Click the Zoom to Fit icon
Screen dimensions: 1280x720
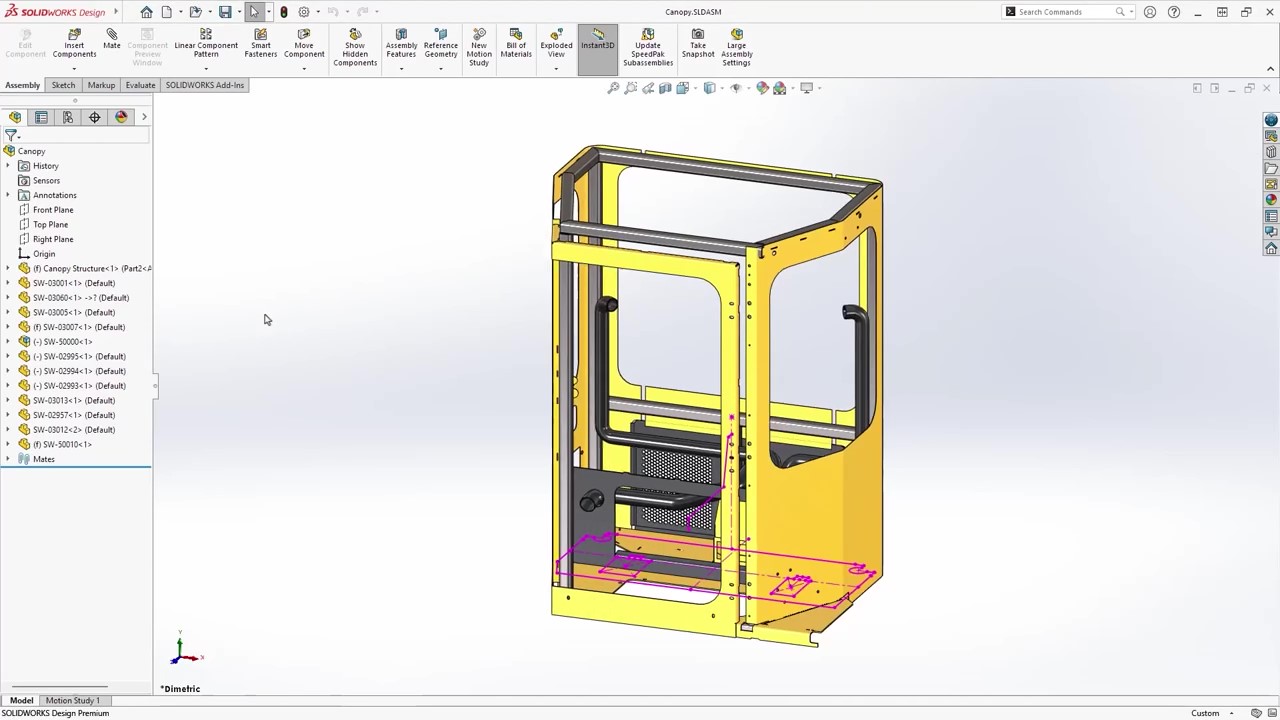pyautogui.click(x=613, y=88)
